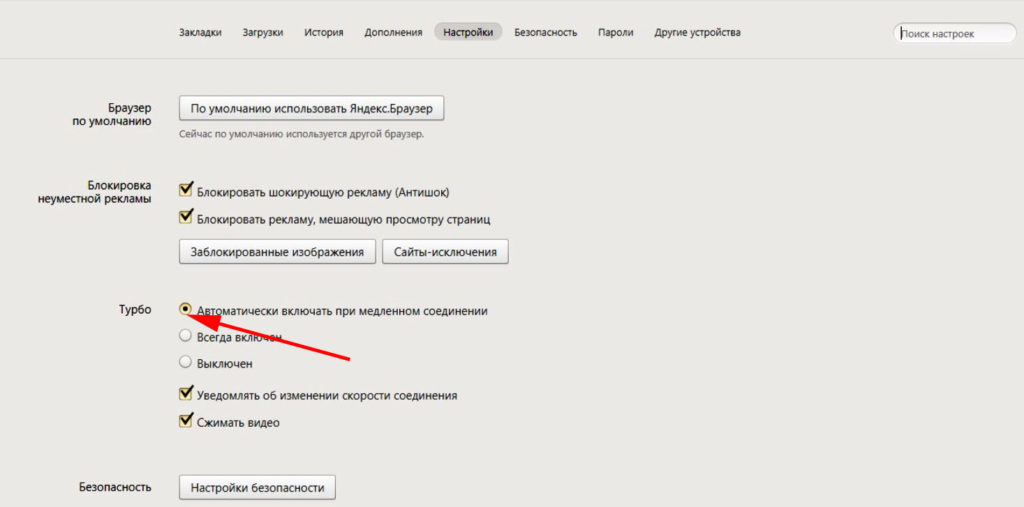This screenshot has height=507, width=1024.
Task: Select the Выключен Turbo radio button
Action: coord(185,363)
